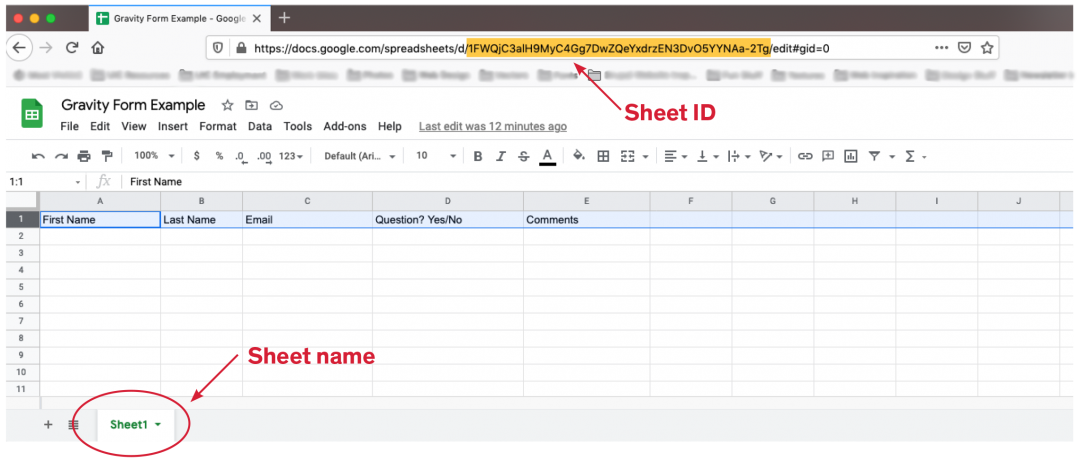Open the Help menu
Image resolution: width=1090 pixels, height=462 pixels.
click(x=389, y=126)
